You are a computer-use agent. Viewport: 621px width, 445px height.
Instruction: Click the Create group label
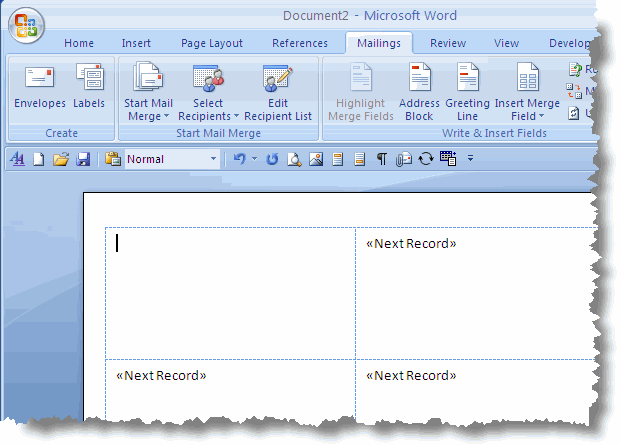(61, 133)
